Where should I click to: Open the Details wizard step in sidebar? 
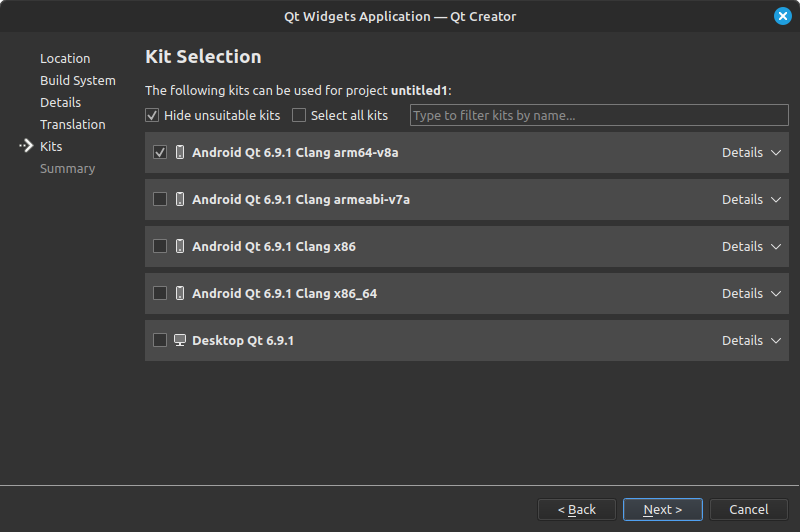click(x=60, y=103)
